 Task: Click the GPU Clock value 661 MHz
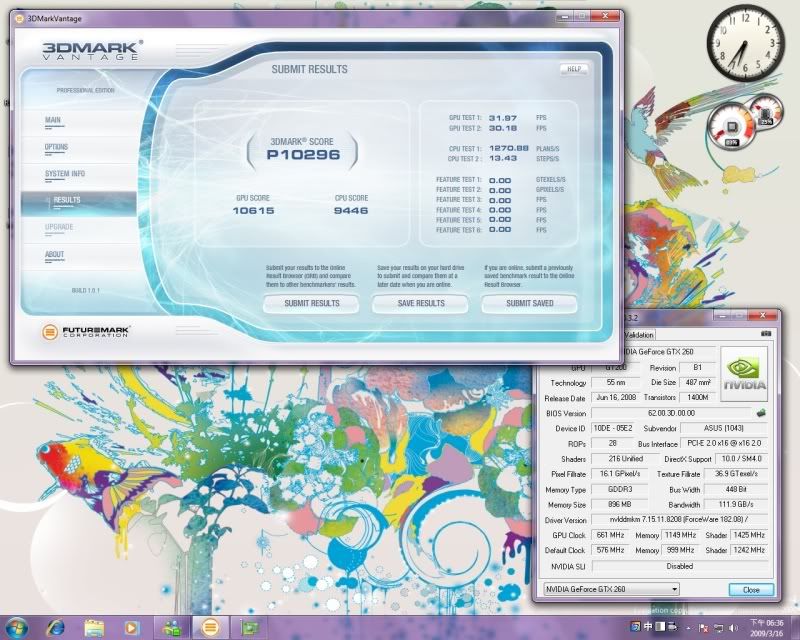click(x=610, y=535)
